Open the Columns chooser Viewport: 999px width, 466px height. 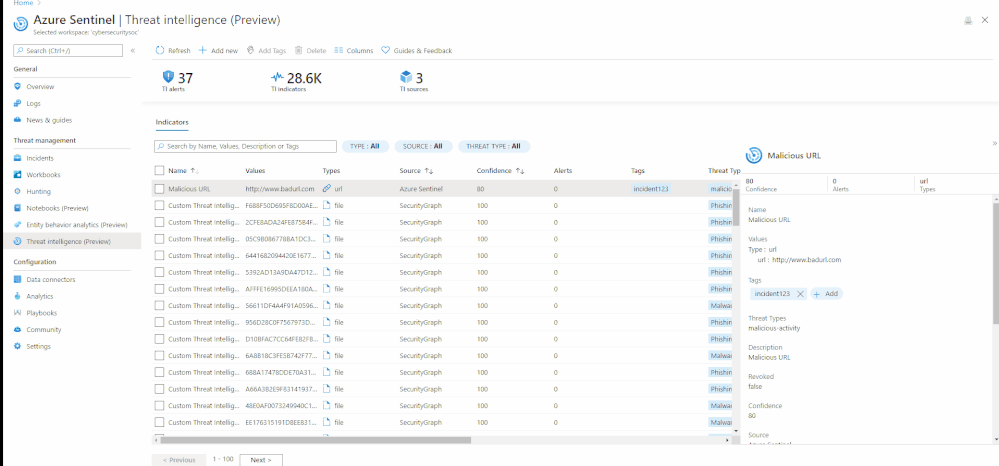coord(354,50)
